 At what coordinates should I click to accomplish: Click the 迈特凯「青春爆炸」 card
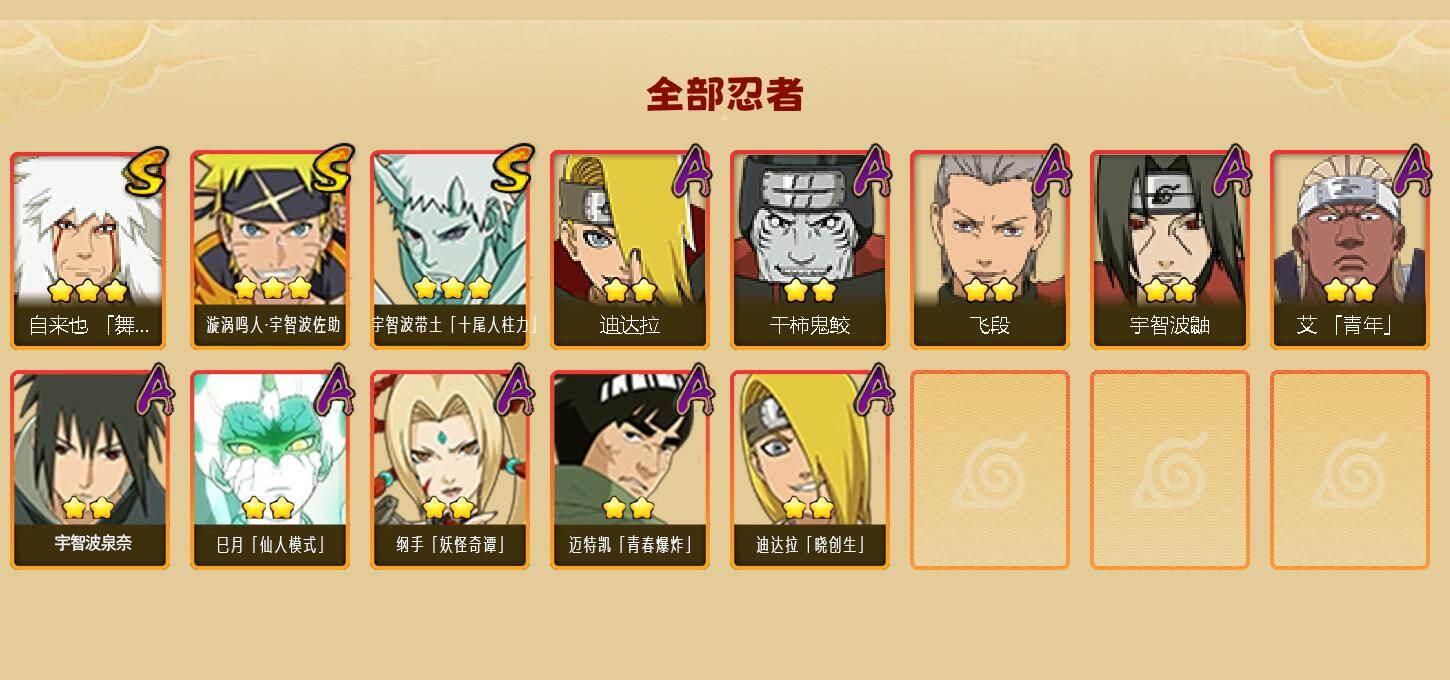[630, 470]
